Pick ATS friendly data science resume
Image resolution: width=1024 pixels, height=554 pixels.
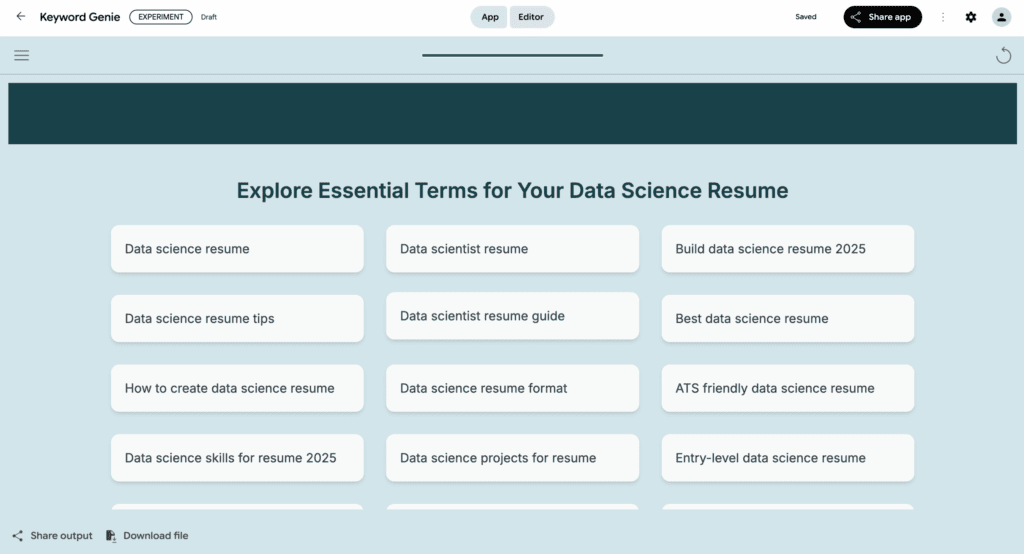[x=787, y=388]
